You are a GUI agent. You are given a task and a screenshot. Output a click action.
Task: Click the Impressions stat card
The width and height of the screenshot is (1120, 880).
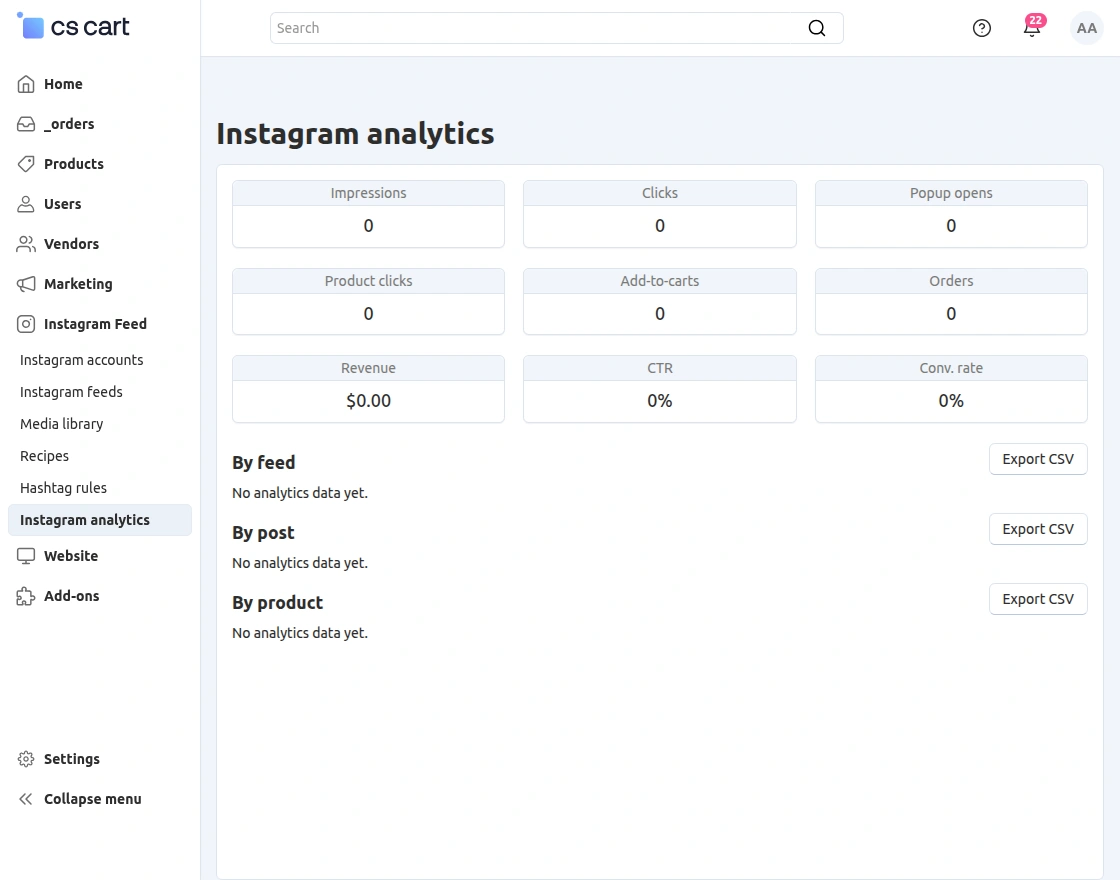[369, 214]
